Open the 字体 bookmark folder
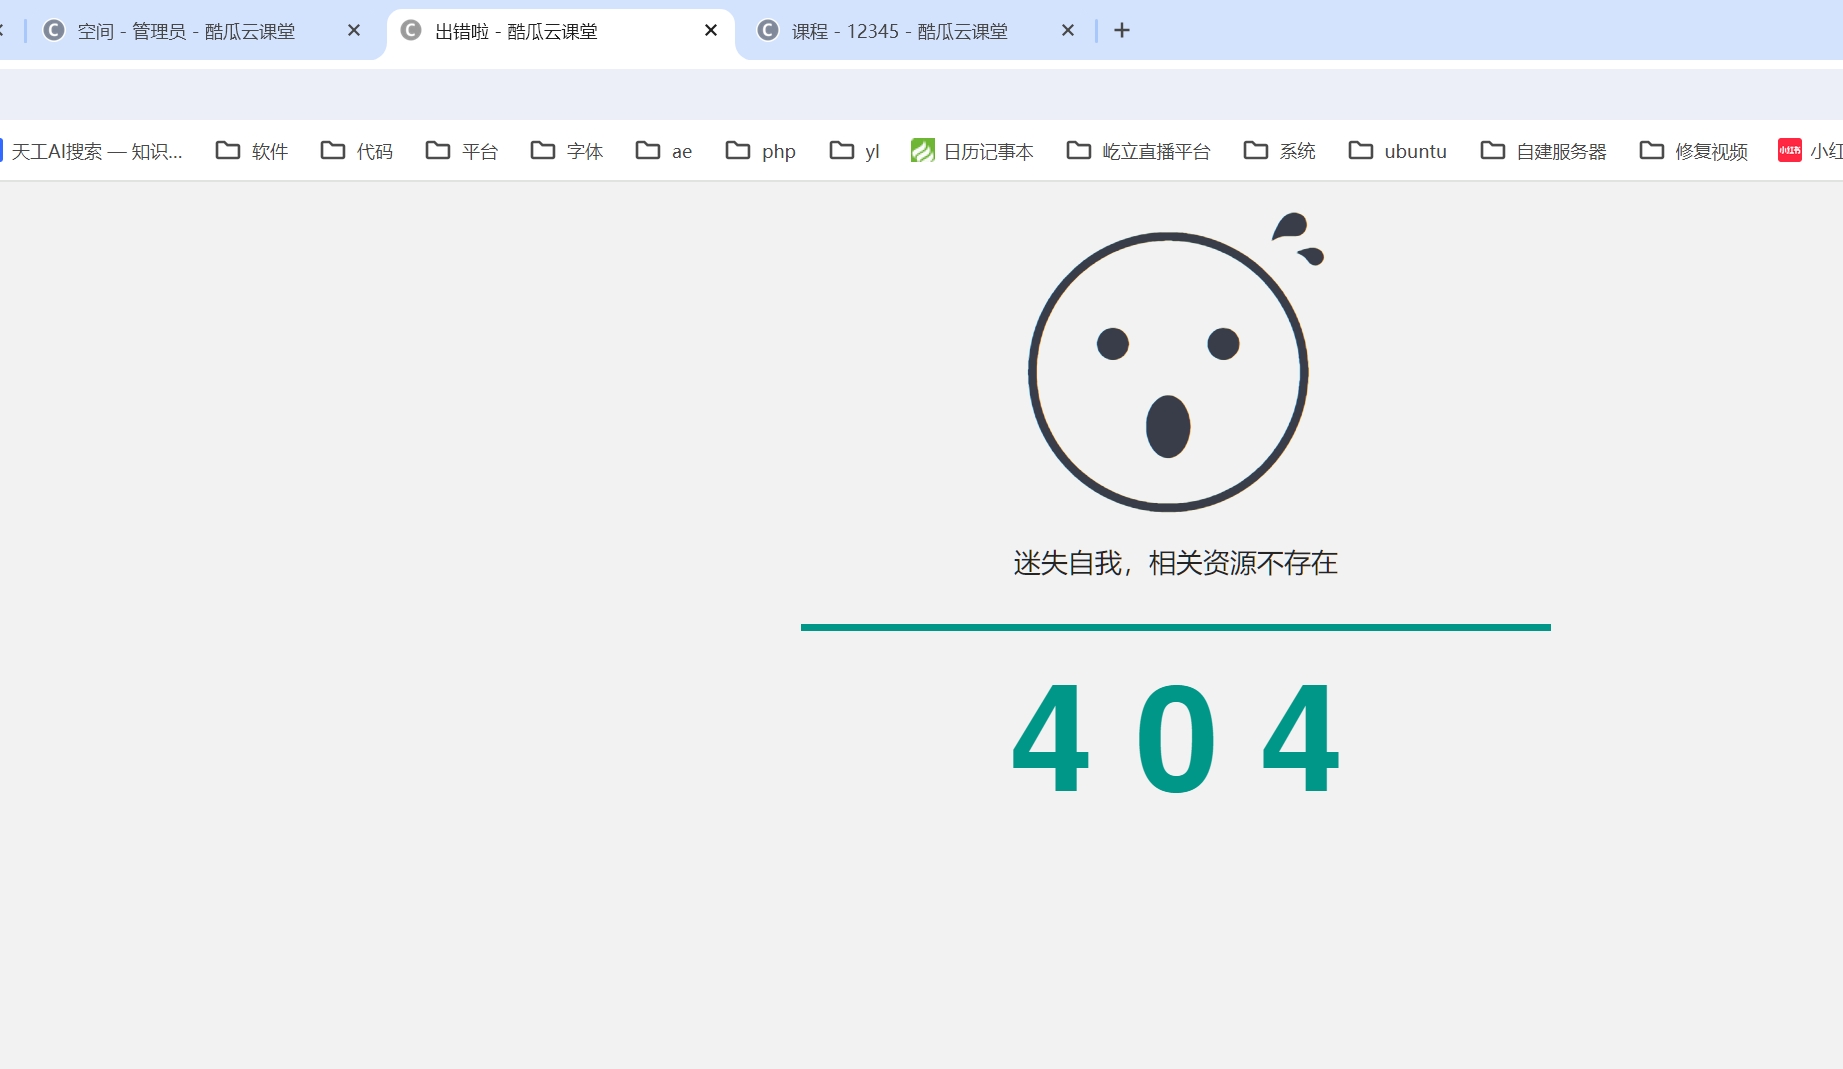The height and width of the screenshot is (1069, 1843). 566,150
